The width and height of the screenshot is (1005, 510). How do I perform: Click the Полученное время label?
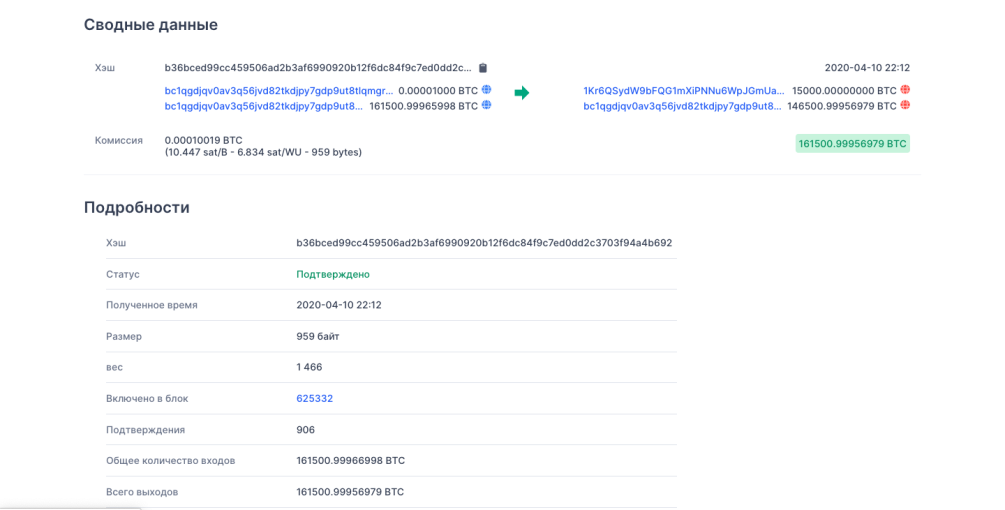coord(151,305)
